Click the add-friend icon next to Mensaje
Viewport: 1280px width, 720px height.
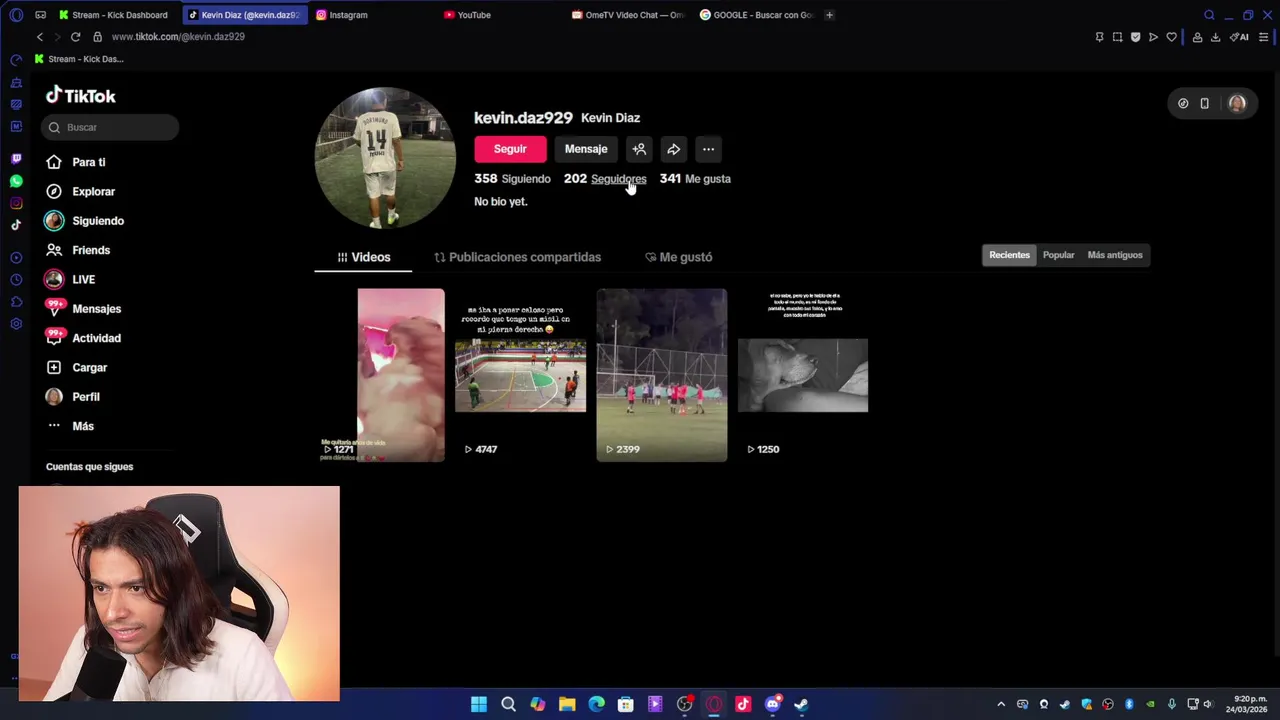[639, 149]
